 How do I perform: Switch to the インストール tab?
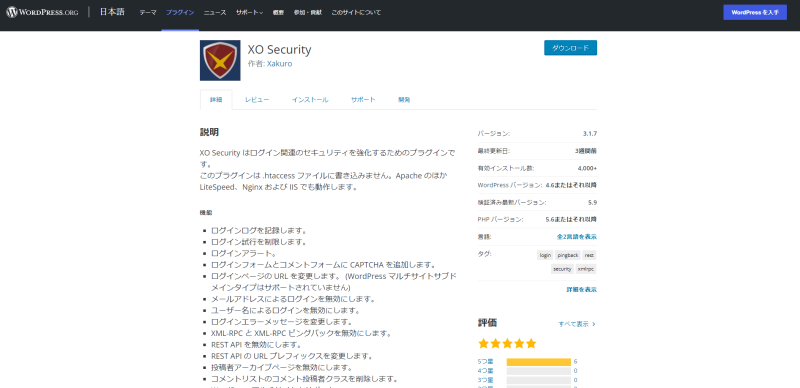tap(310, 100)
